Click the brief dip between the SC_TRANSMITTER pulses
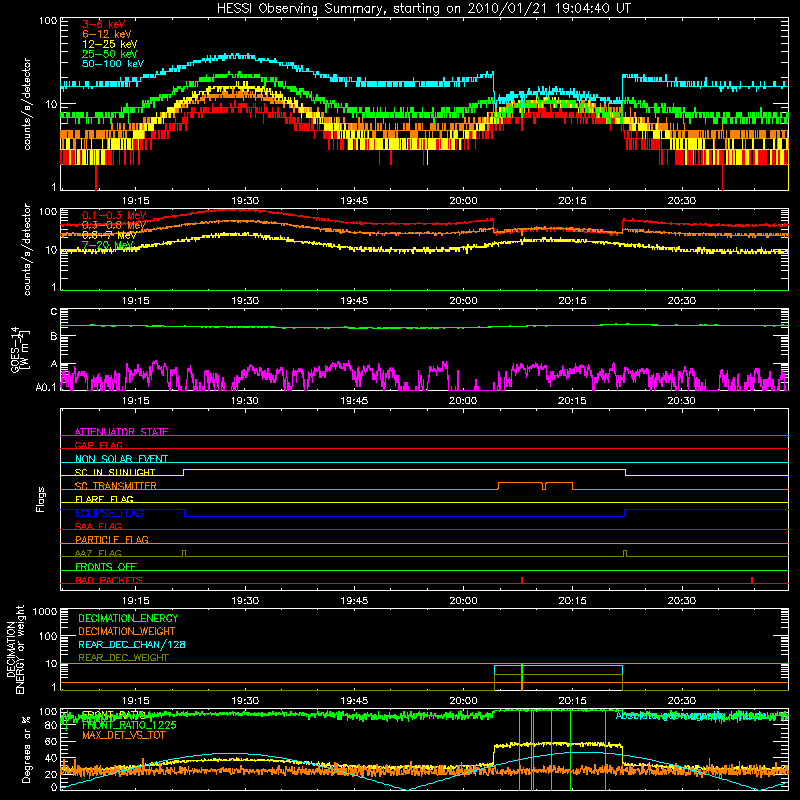The width and height of the screenshot is (800, 800). [544, 486]
